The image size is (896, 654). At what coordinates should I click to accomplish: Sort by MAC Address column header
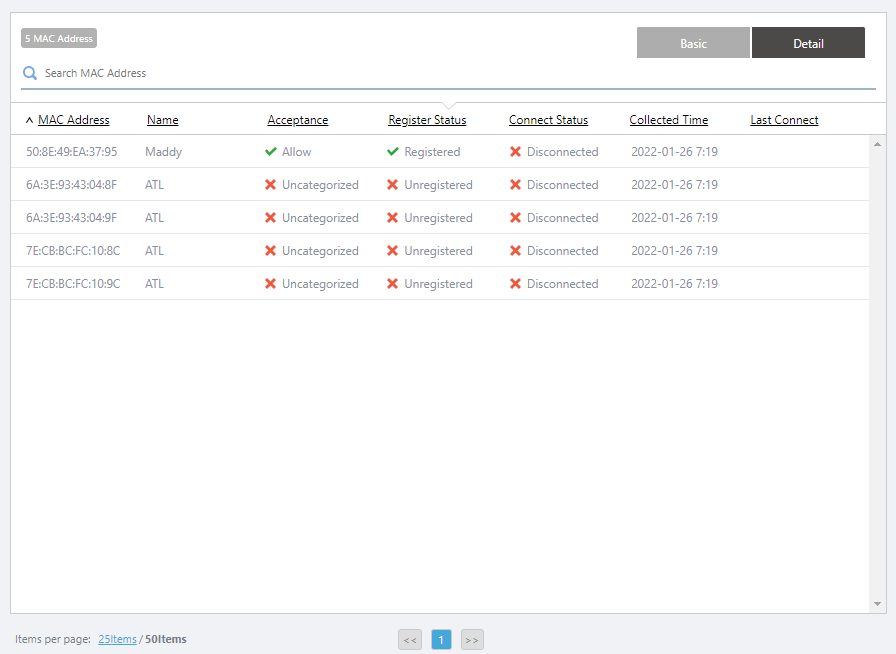pyautogui.click(x=74, y=120)
